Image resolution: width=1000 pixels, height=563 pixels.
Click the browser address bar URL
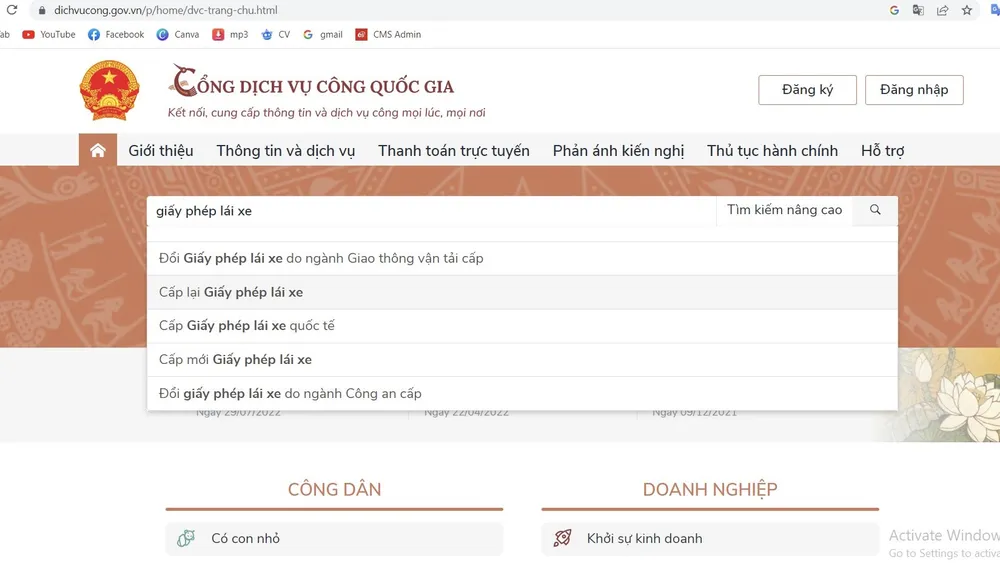tap(166, 10)
